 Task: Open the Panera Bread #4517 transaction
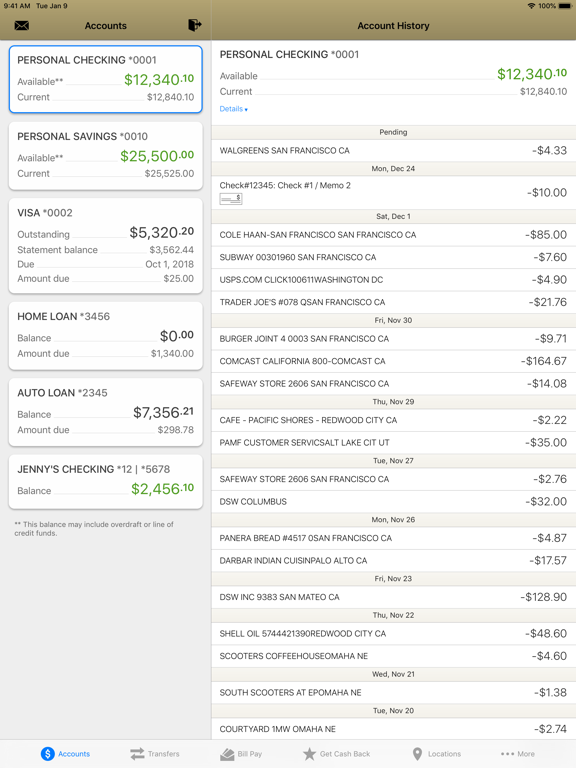click(394, 537)
